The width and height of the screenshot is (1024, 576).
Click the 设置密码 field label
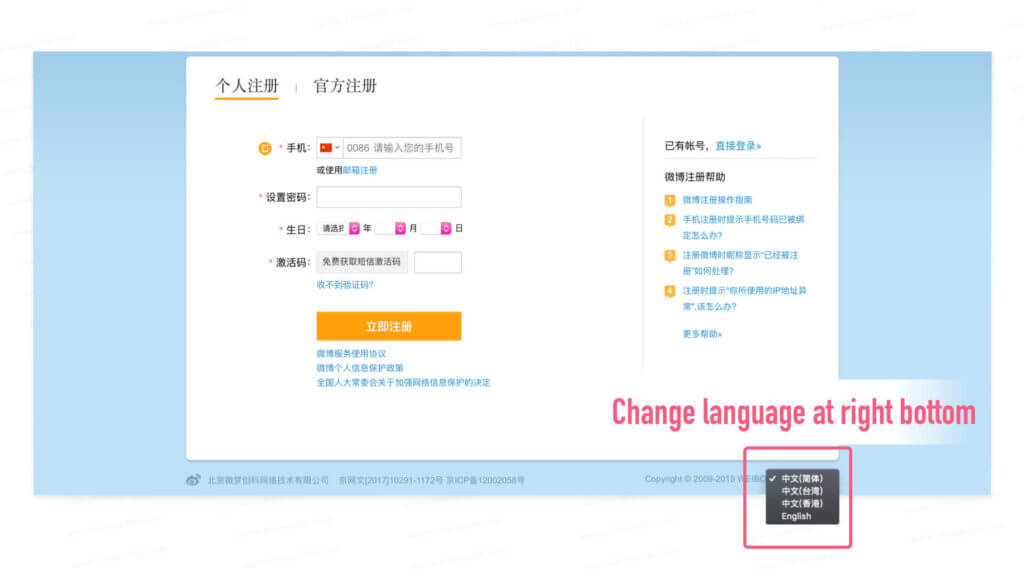(x=287, y=197)
